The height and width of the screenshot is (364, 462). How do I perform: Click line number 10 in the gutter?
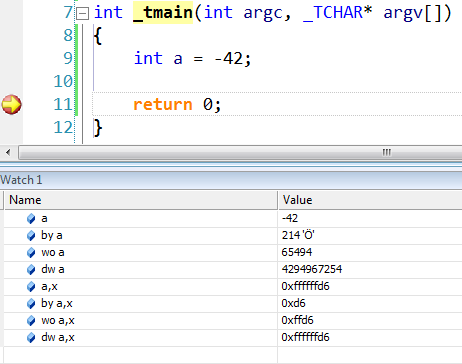(x=63, y=81)
